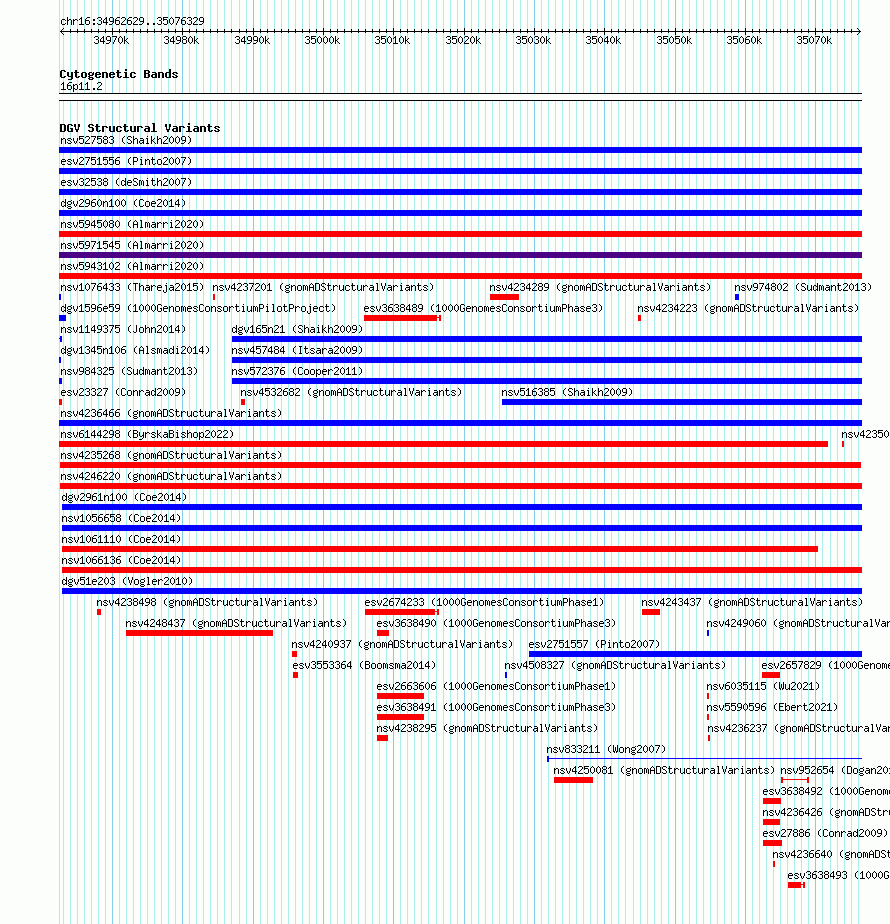Open esv3638491 (1000GenomesConsortiumPhase3) label
This screenshot has height=924, width=890.
[496, 707]
